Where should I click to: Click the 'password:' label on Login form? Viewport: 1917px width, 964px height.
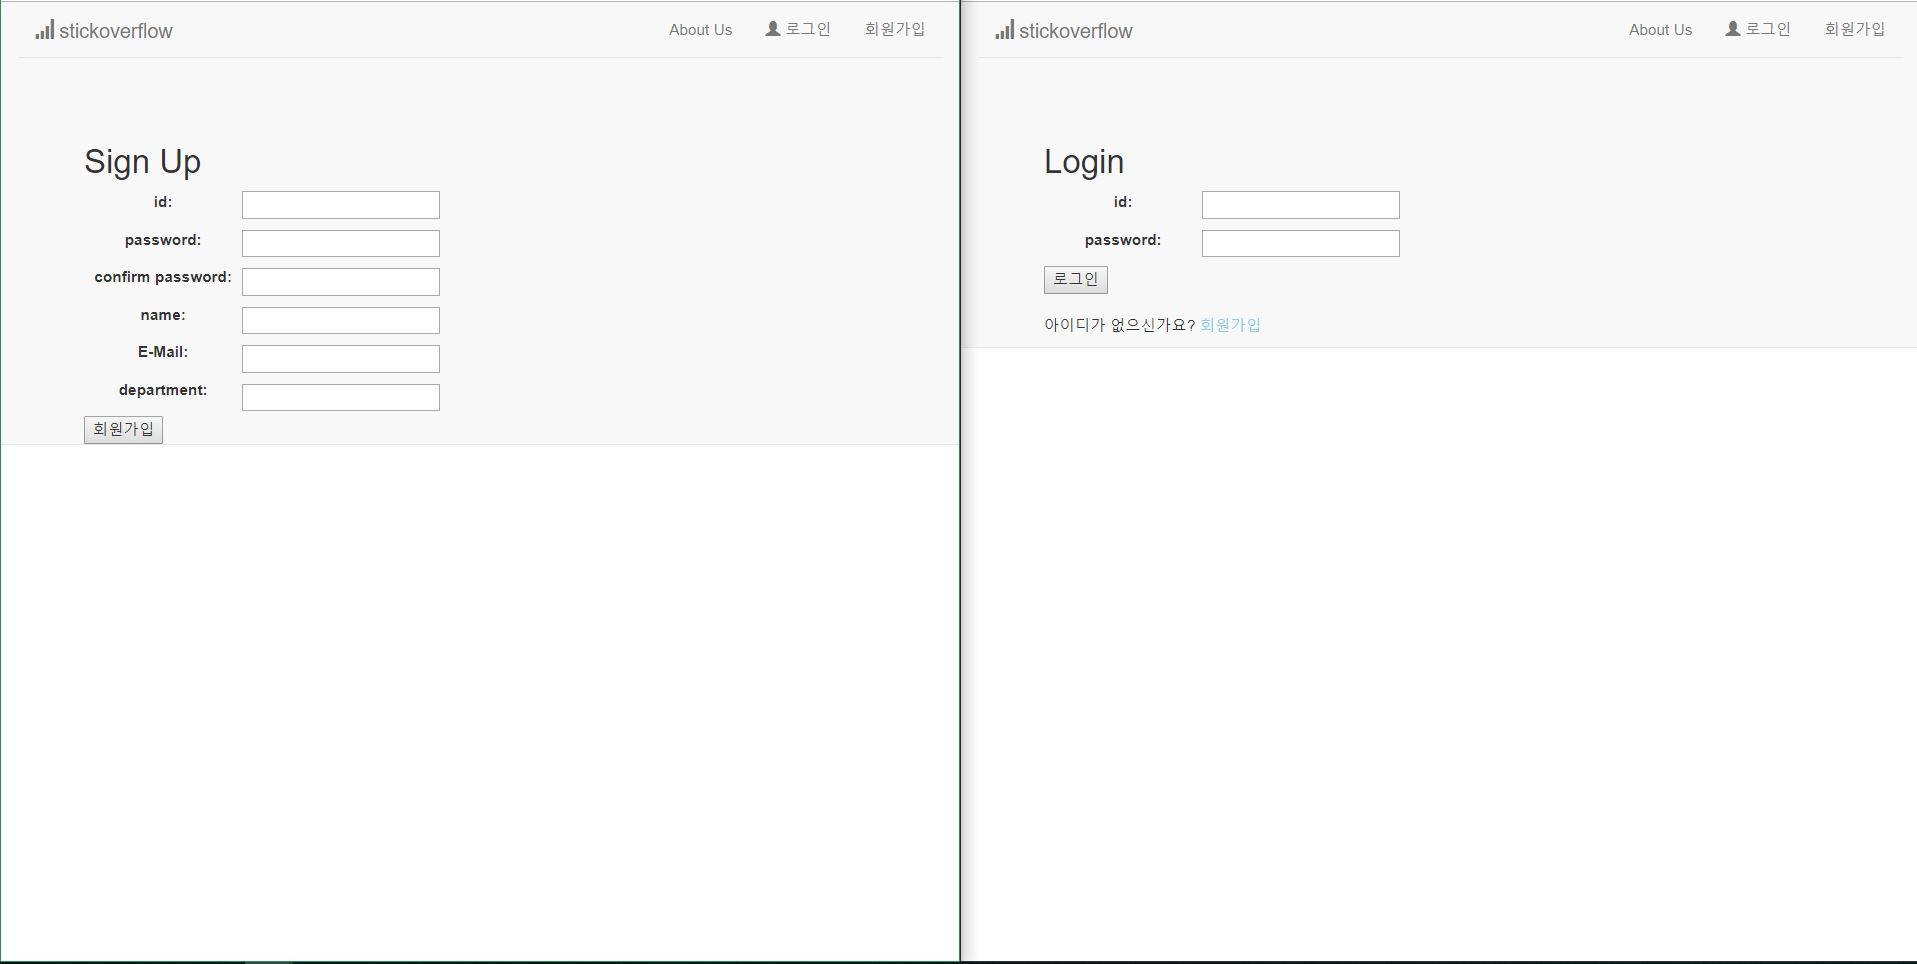(1123, 240)
